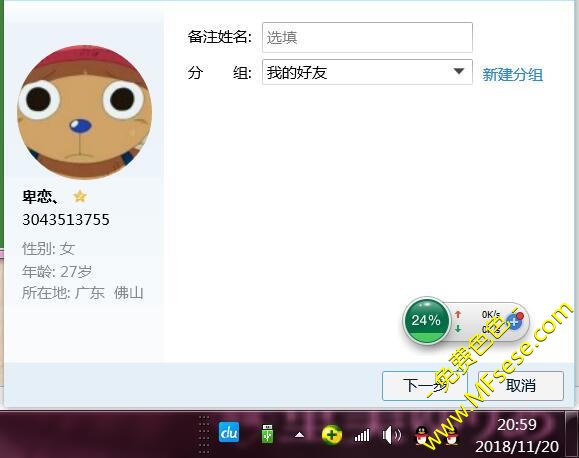This screenshot has width=579, height=458.
Task: Open the green 360 plus tray icon
Action: coord(332,435)
